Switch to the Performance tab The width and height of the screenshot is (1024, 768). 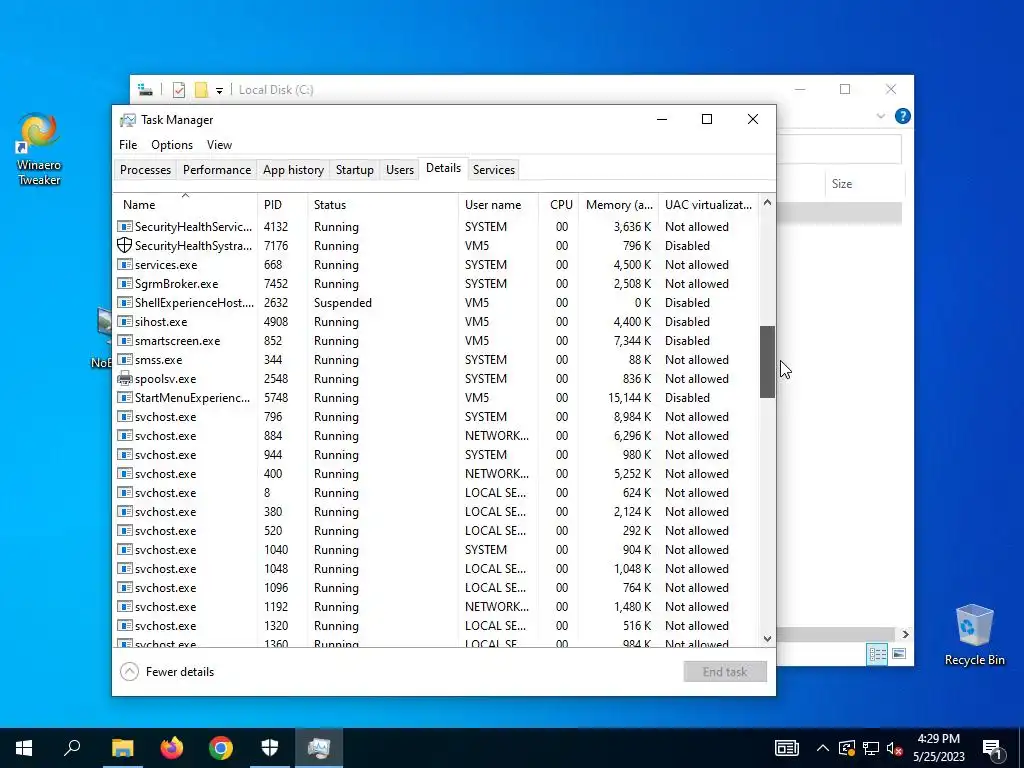click(217, 170)
